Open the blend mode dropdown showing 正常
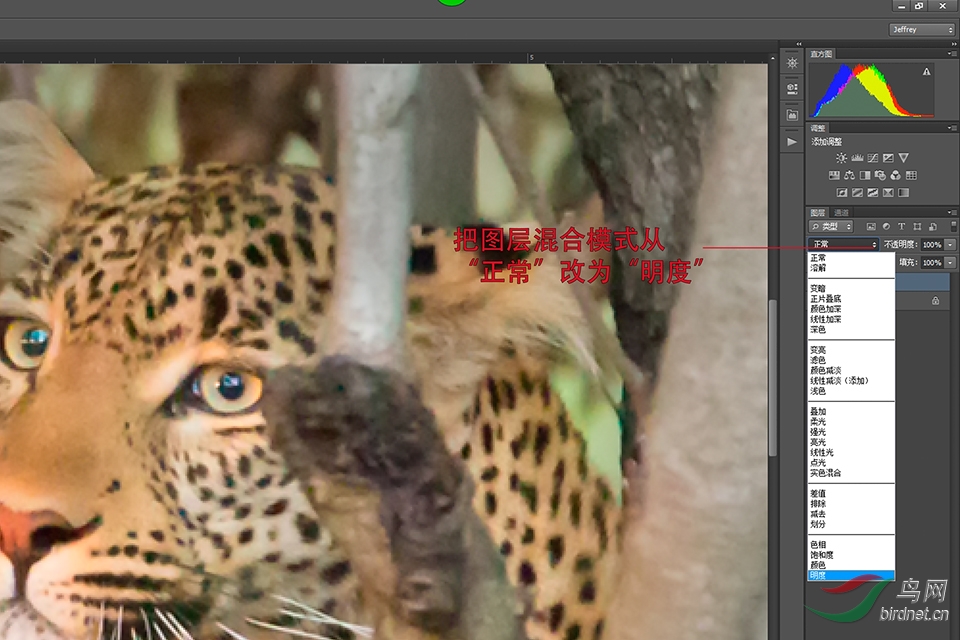 [844, 244]
